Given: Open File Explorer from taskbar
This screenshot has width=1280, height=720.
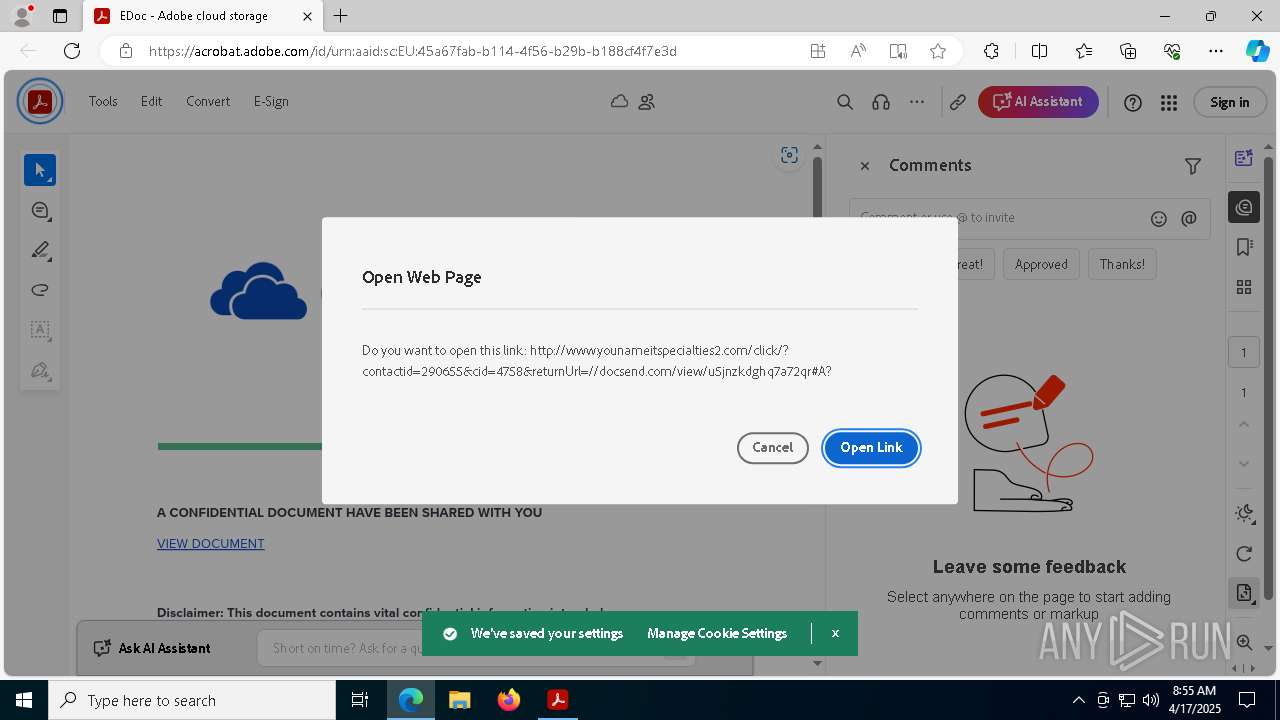Looking at the screenshot, I should click(x=459, y=700).
